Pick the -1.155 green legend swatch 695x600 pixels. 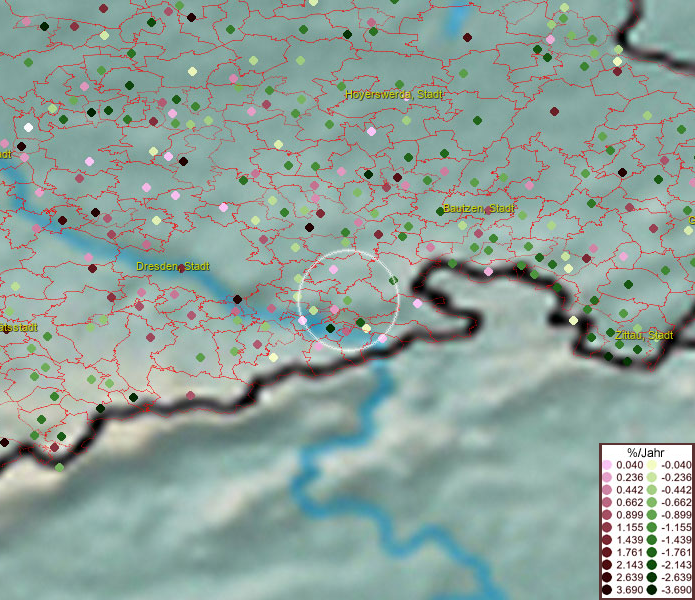pos(651,527)
